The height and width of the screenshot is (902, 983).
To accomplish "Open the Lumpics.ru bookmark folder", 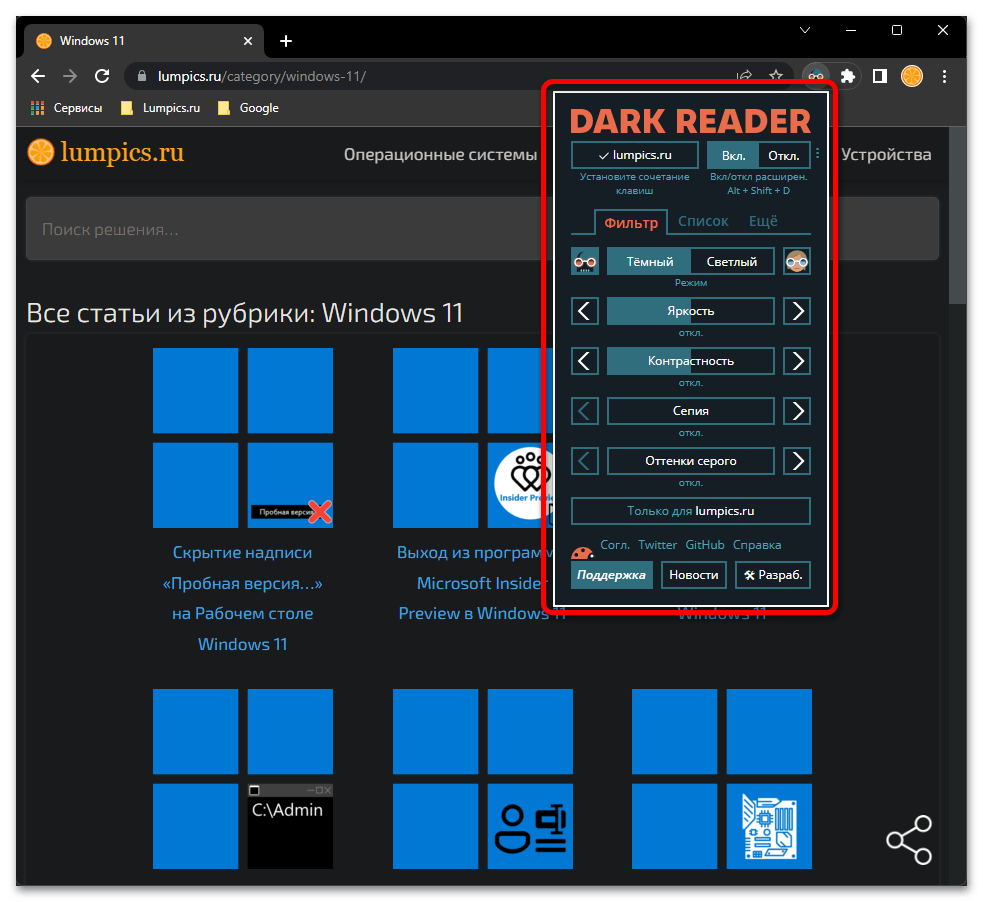I will [x=160, y=108].
